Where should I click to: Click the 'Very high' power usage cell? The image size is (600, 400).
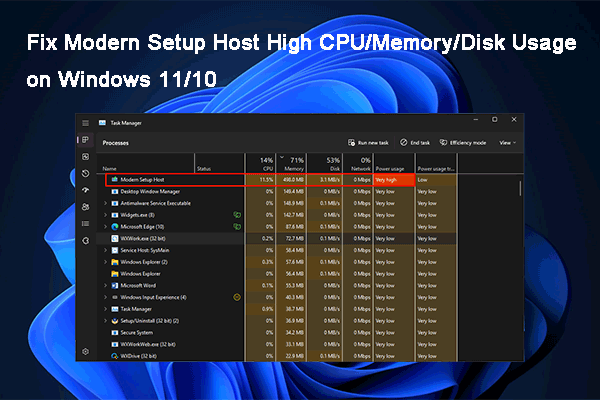pyautogui.click(x=394, y=180)
